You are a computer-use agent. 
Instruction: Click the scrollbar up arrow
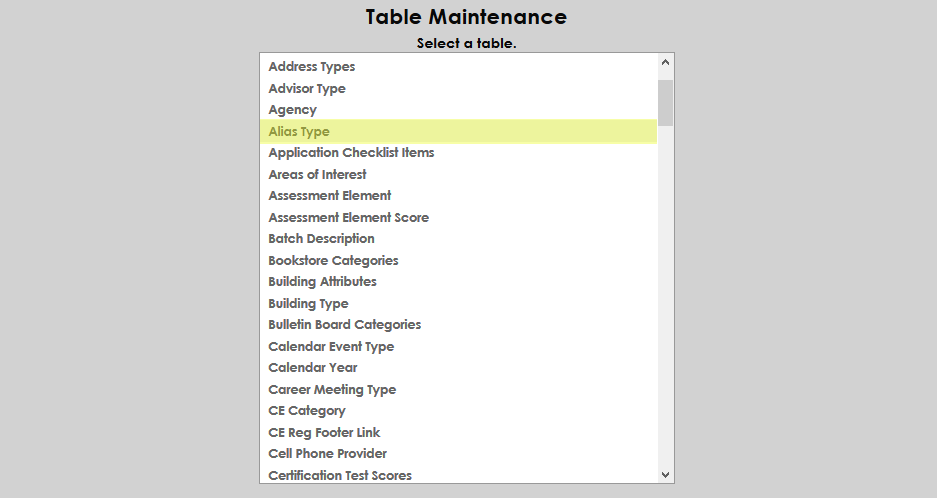[666, 62]
